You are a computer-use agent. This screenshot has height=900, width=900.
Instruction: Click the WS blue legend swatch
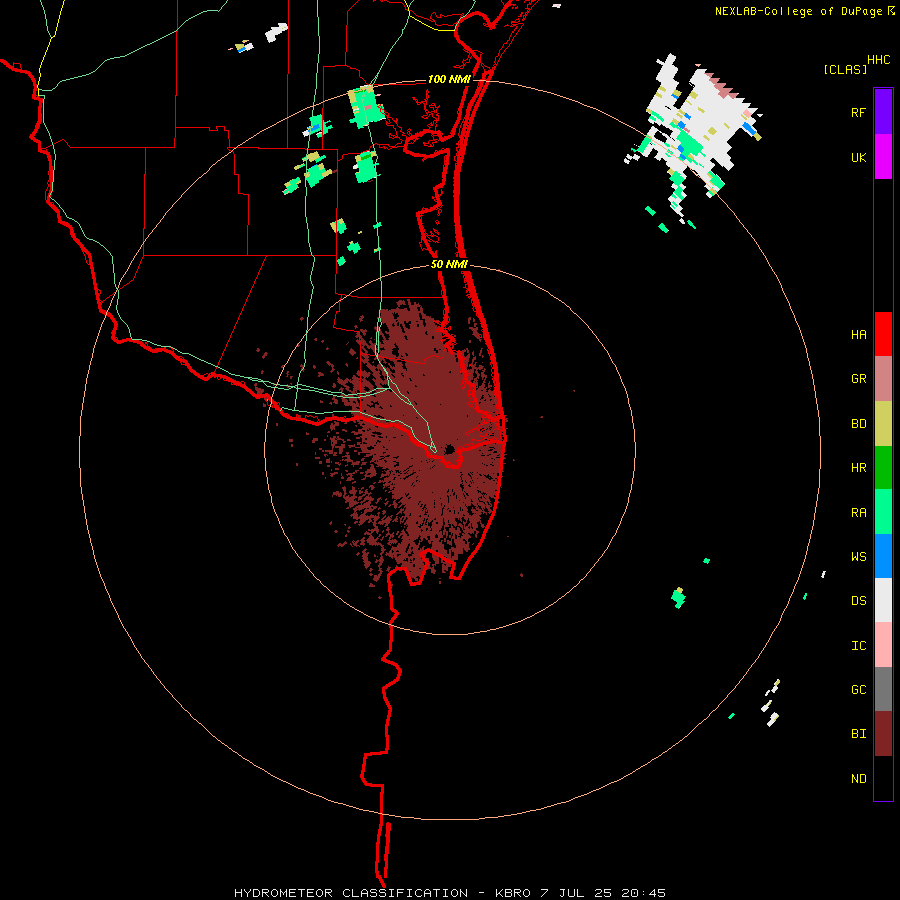point(883,556)
